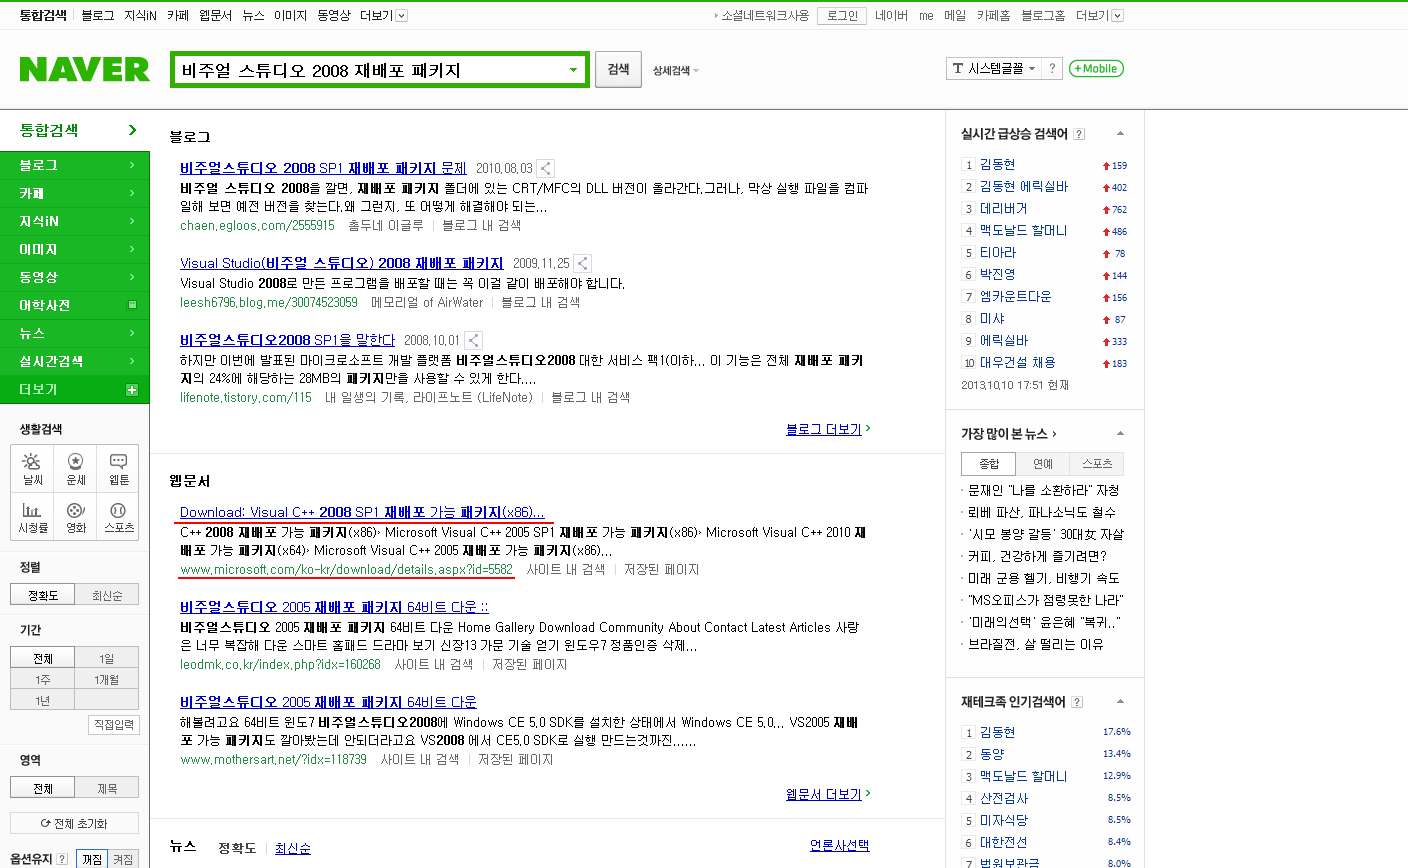Open the 운세 fortune life search
The height and width of the screenshot is (868, 1408).
pyautogui.click(x=76, y=468)
